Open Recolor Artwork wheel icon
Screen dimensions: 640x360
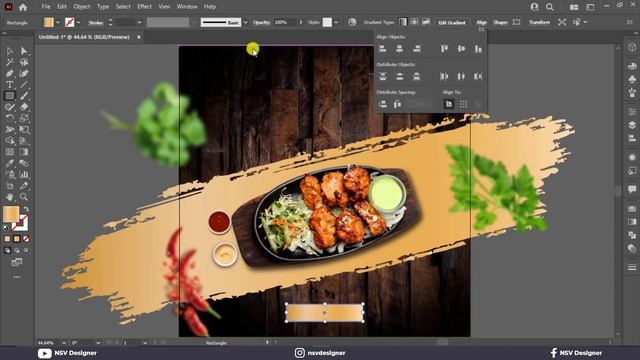pyautogui.click(x=352, y=22)
